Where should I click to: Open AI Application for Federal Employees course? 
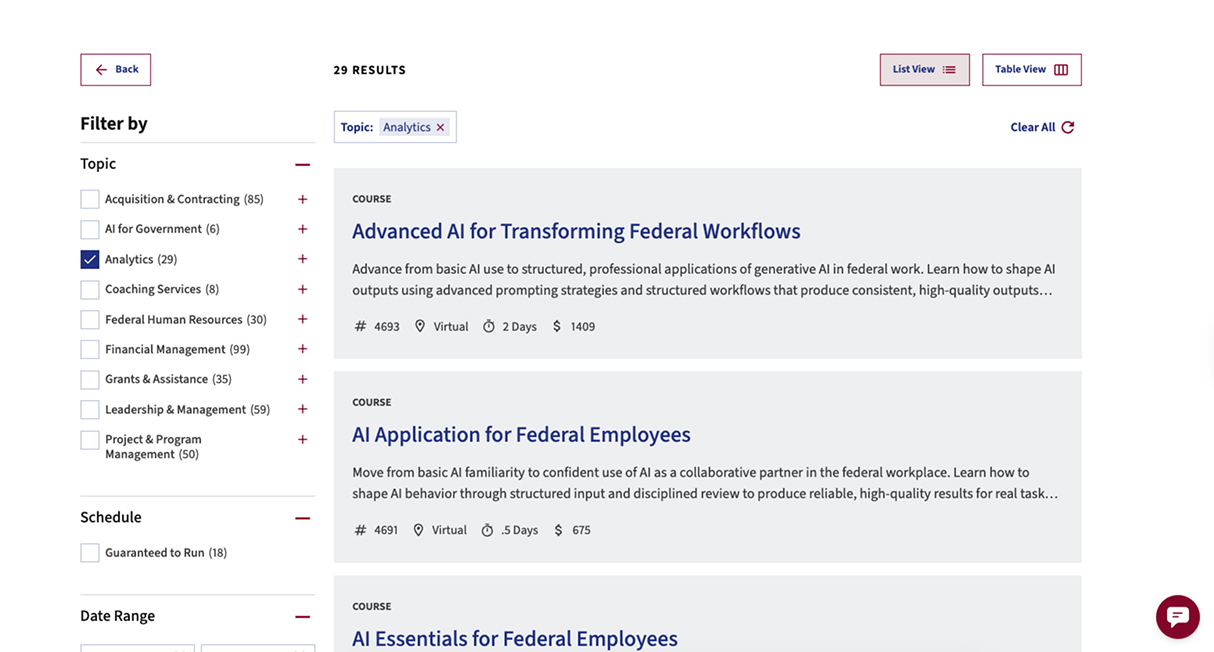[x=521, y=435]
